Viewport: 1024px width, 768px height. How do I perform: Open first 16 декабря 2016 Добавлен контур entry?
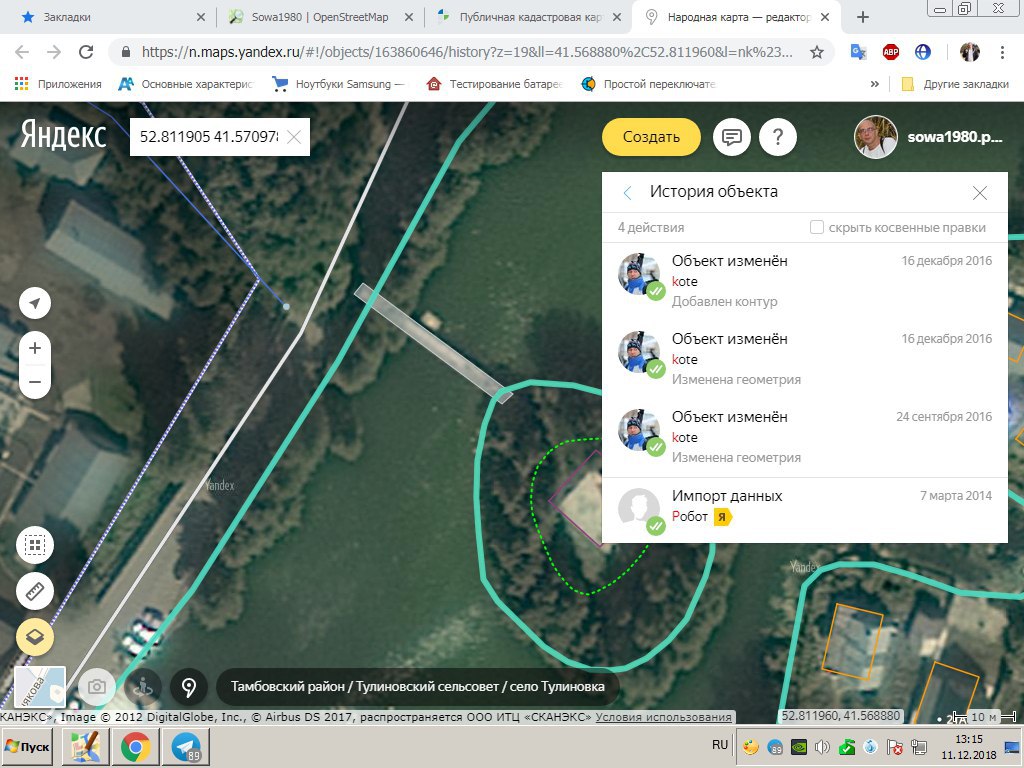tap(805, 281)
